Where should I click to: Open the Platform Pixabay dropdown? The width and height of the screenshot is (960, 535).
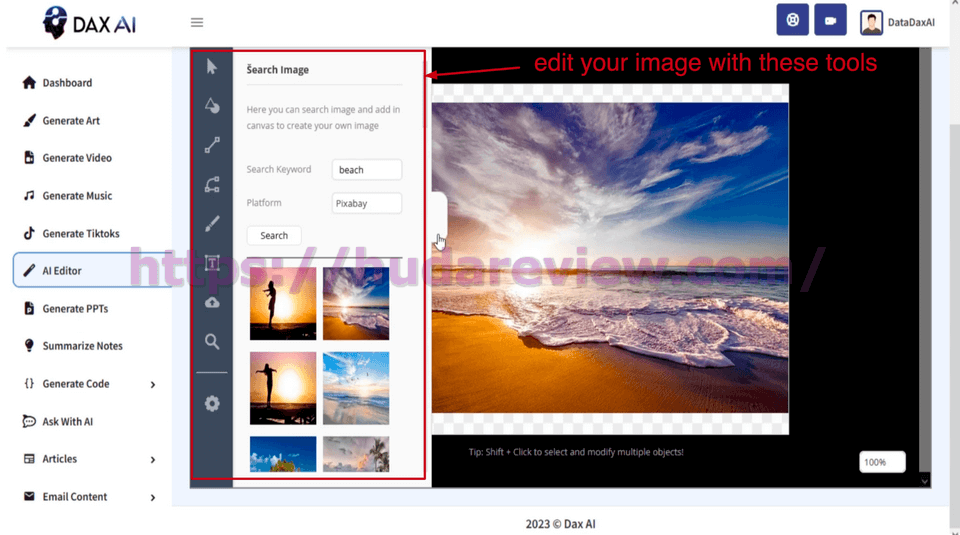click(366, 203)
